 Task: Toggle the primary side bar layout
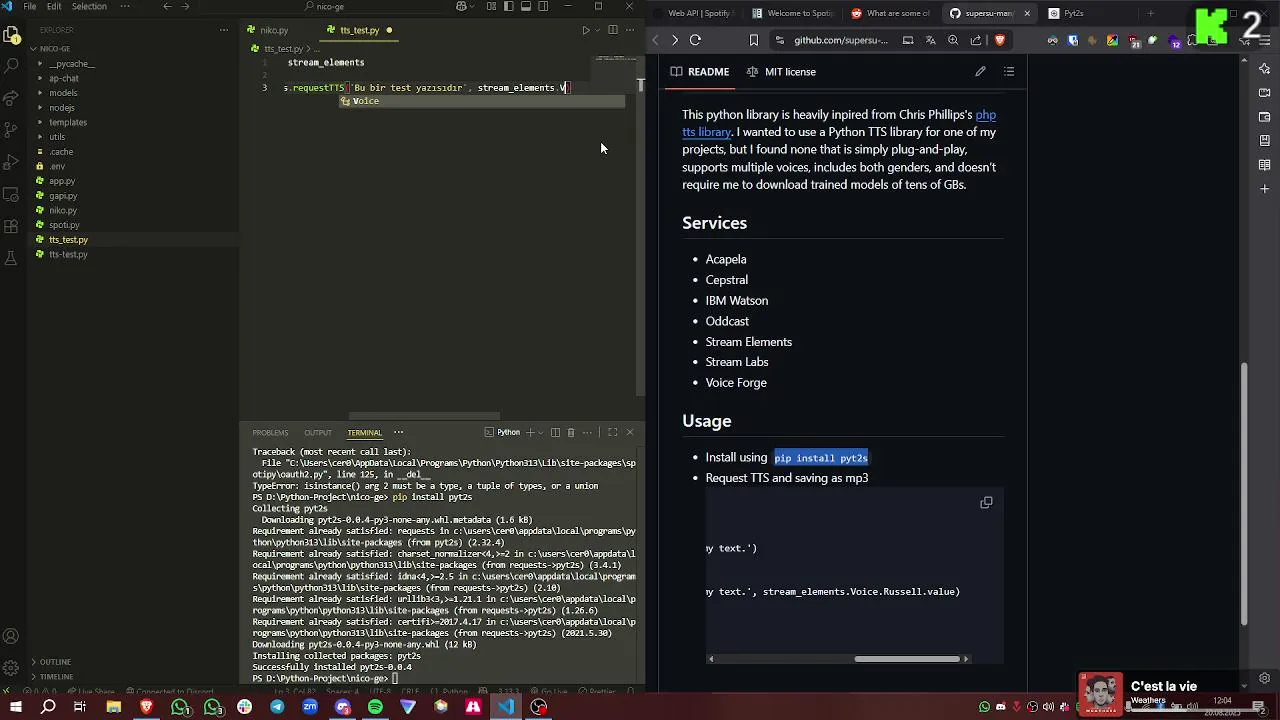tap(508, 6)
